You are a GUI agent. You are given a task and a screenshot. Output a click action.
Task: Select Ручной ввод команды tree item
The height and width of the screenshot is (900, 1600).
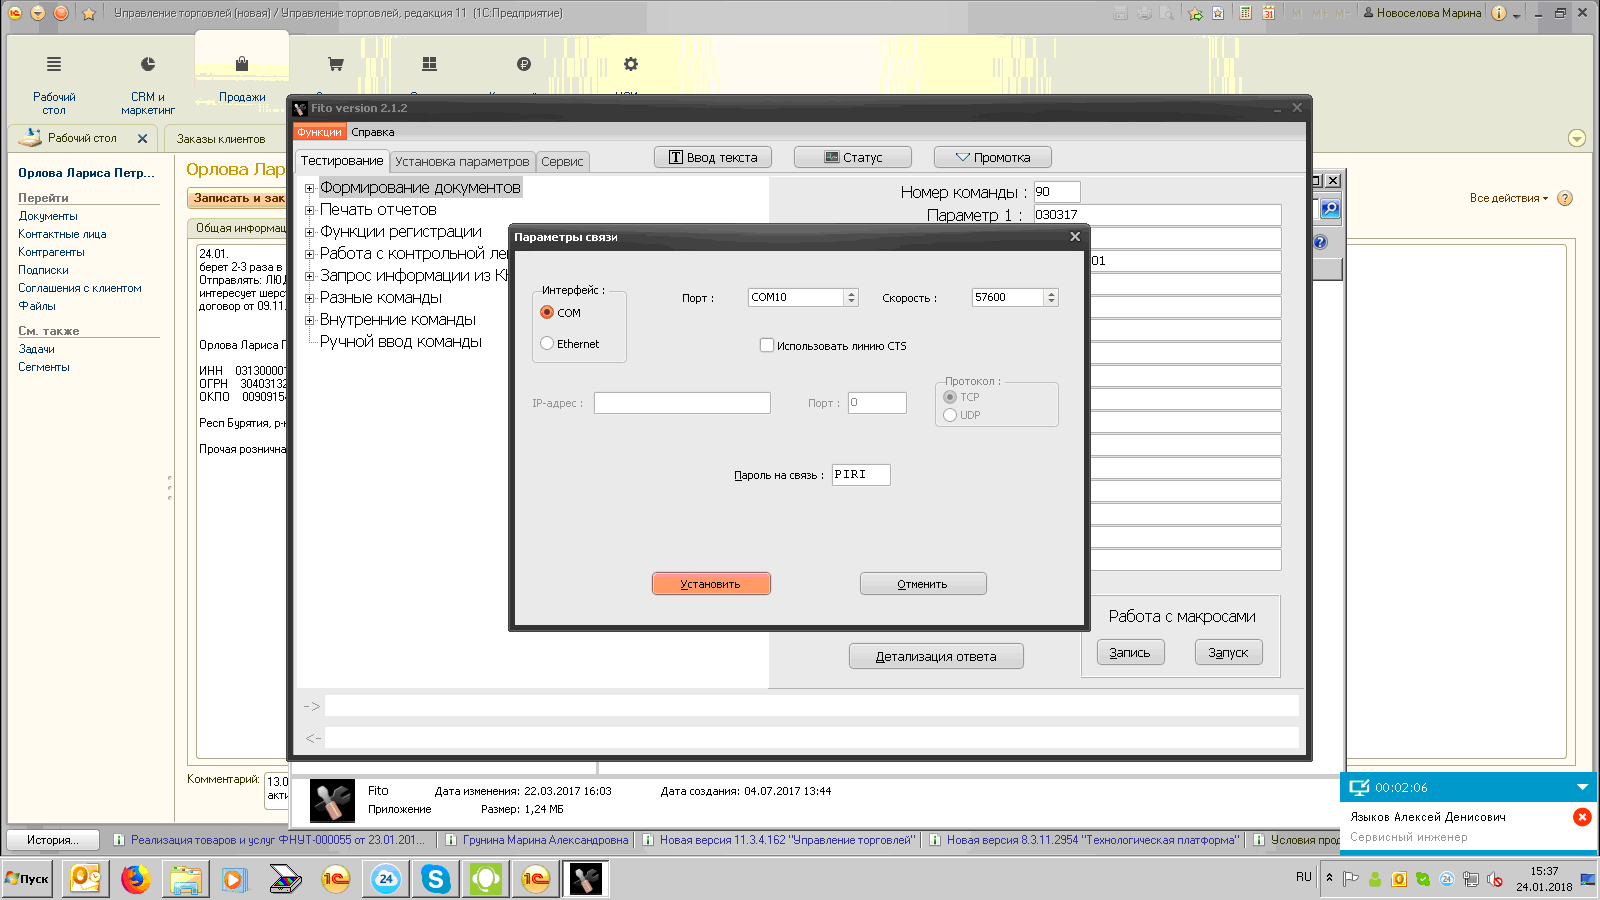point(401,342)
